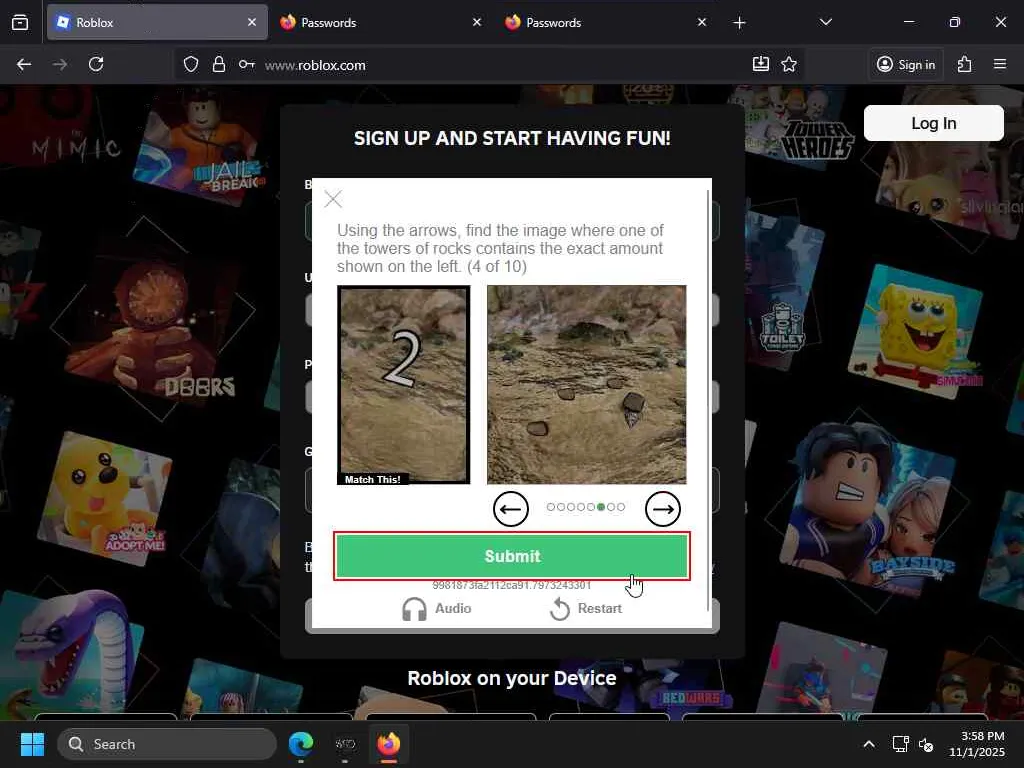Image resolution: width=1024 pixels, height=768 pixels.
Task: Select the last image indicator dot
Action: coord(621,507)
